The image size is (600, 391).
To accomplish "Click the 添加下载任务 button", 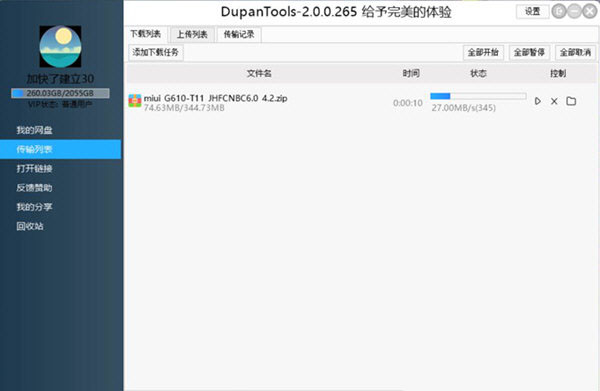I will [156, 52].
